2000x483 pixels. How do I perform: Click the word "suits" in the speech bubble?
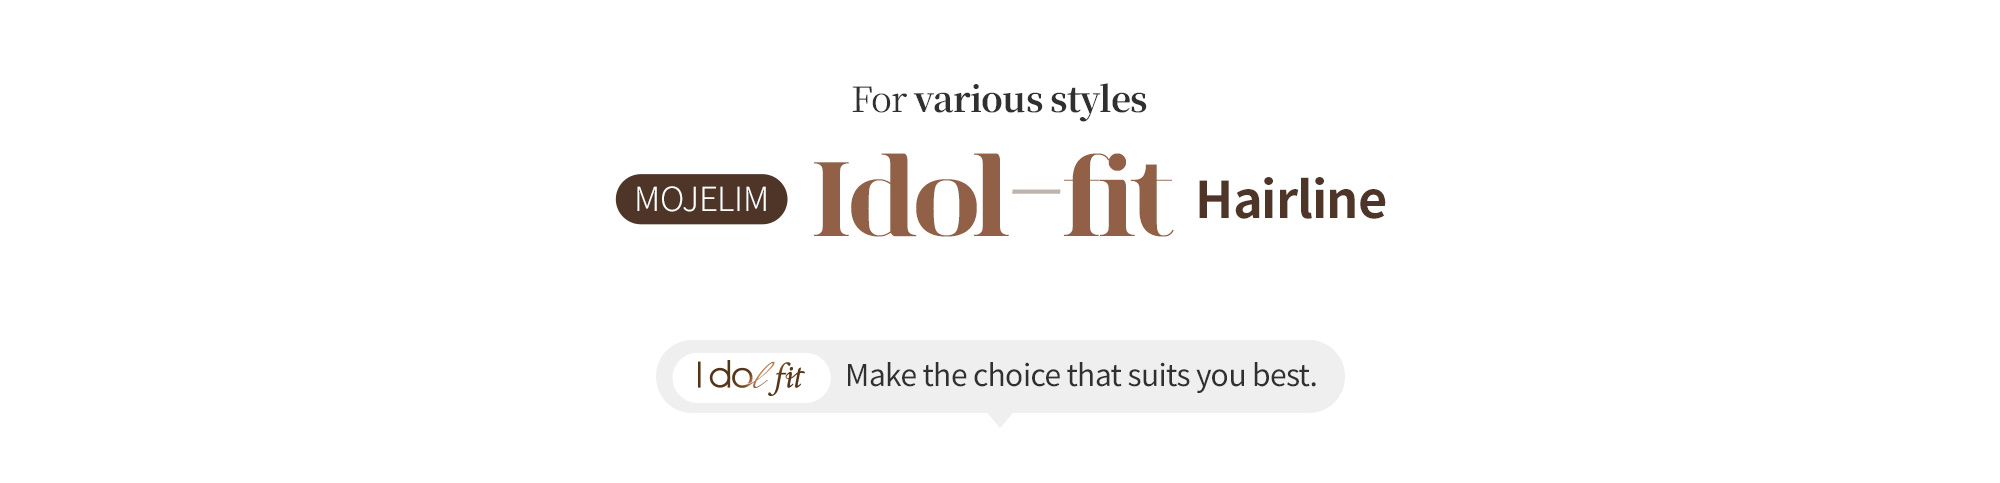pyautogui.click(x=1159, y=376)
